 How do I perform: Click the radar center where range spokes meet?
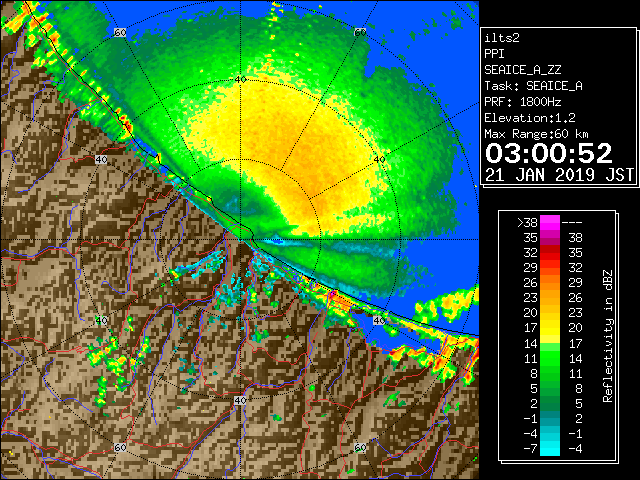point(241,240)
